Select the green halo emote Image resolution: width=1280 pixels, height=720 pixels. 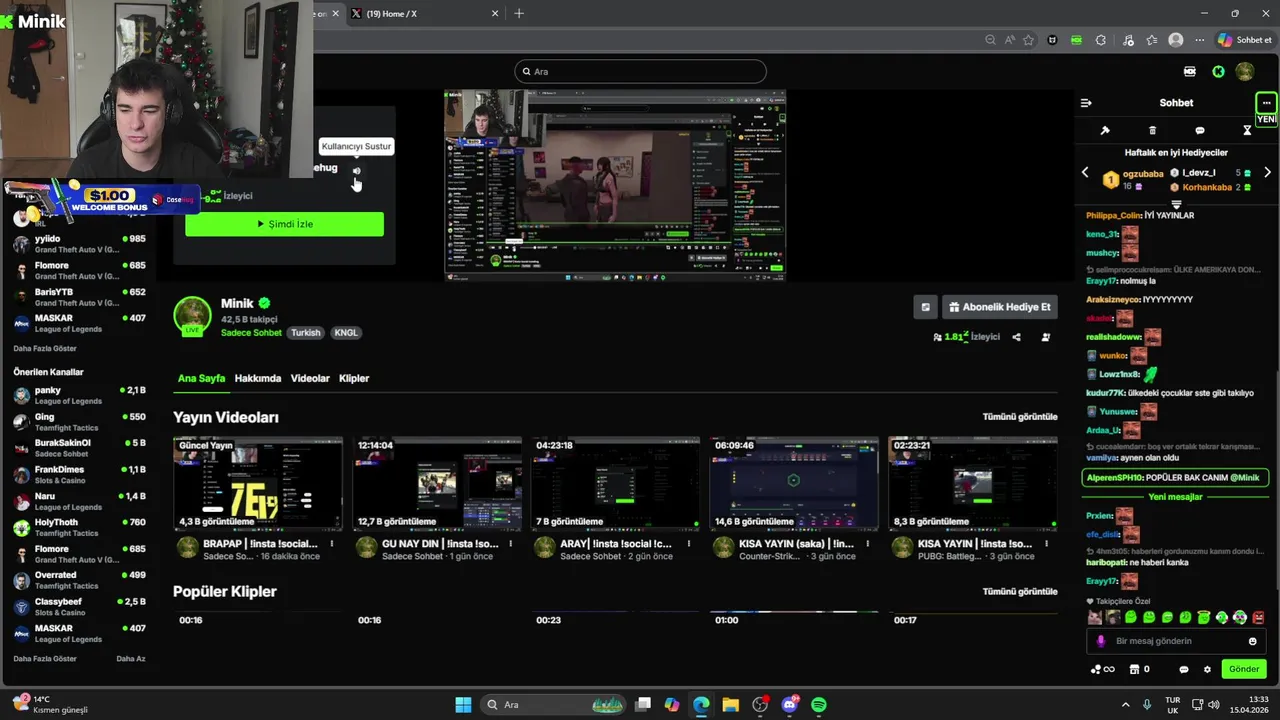pyautogui.click(x=1204, y=617)
